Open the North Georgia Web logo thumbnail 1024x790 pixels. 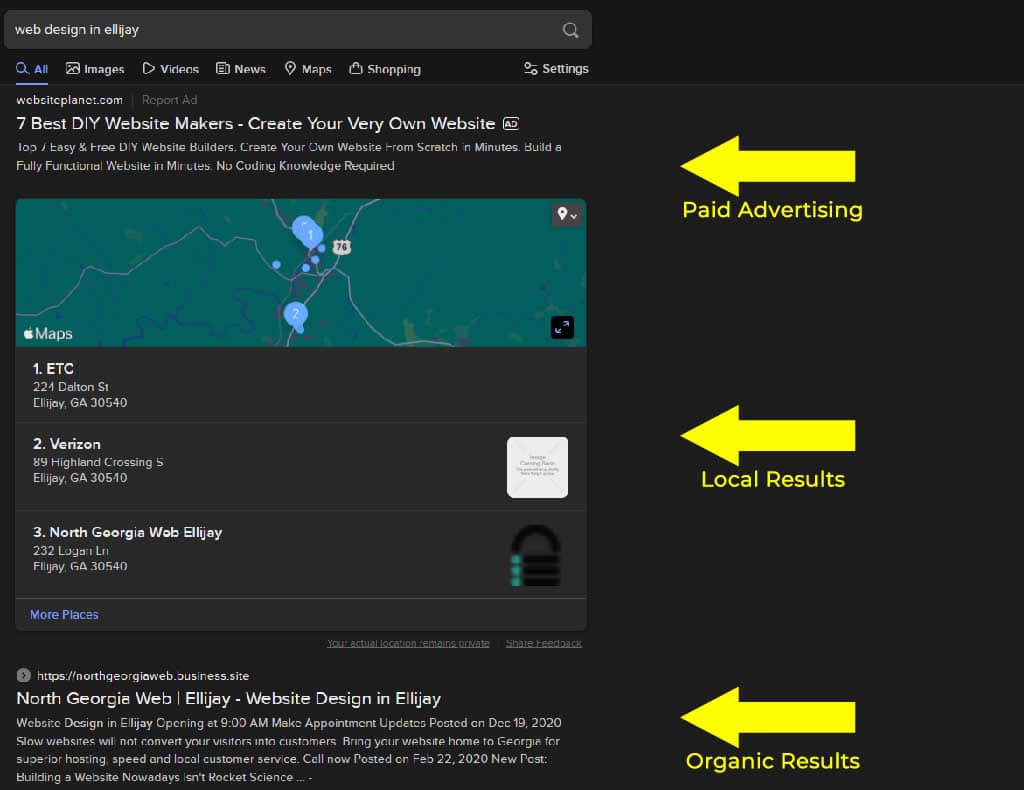point(536,556)
